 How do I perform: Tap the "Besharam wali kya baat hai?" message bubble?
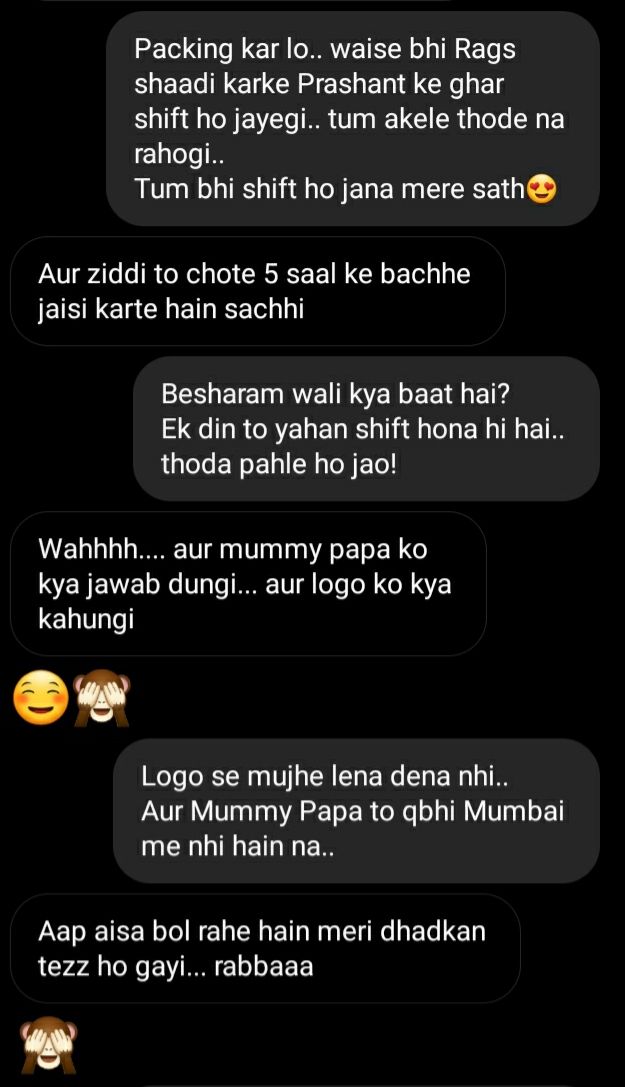tap(367, 429)
